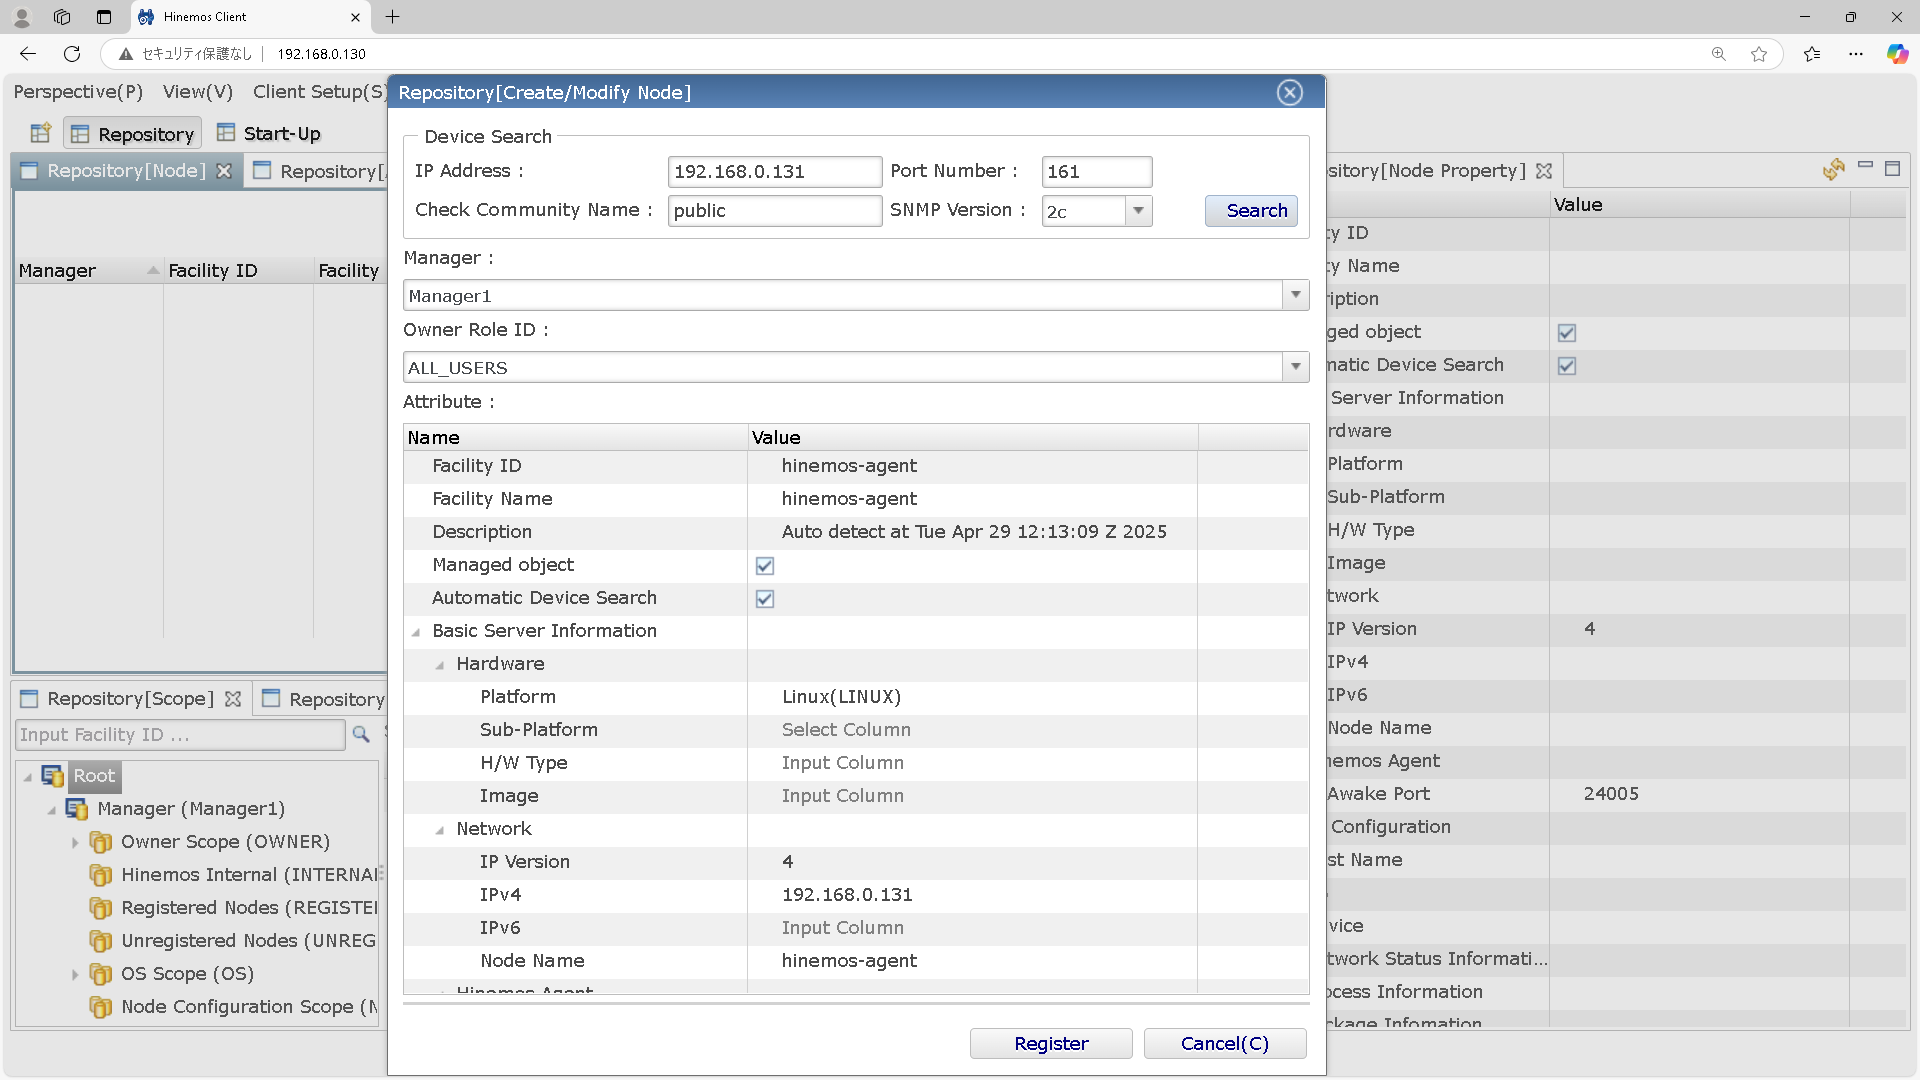Image resolution: width=1920 pixels, height=1080 pixels.
Task: Click the Owner Scope folder icon
Action: tap(100, 842)
